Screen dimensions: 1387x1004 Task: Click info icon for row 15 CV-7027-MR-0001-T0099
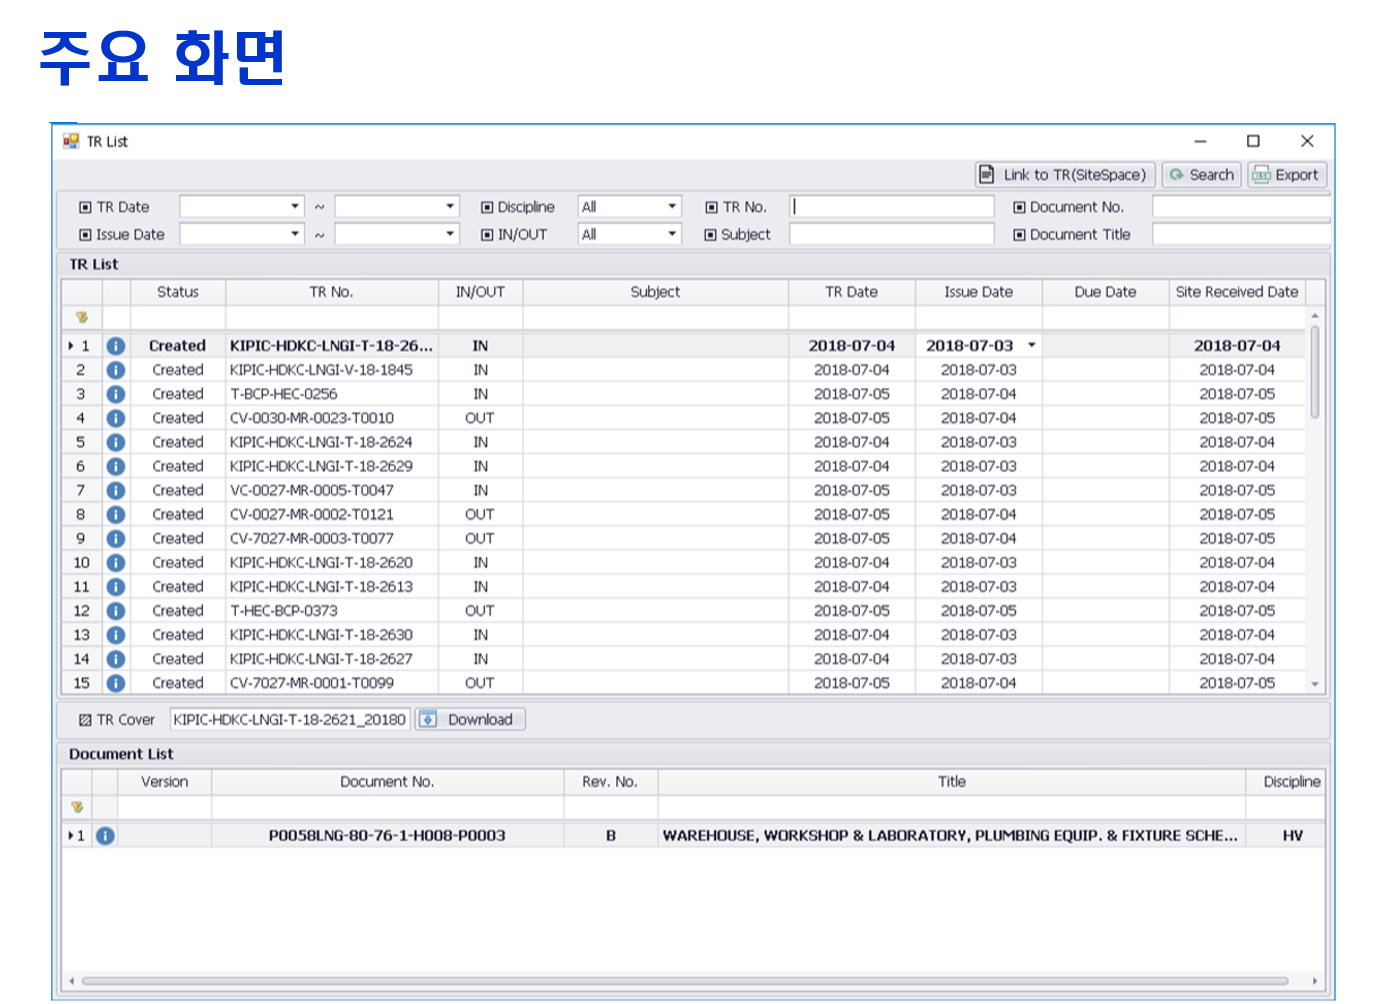(116, 683)
